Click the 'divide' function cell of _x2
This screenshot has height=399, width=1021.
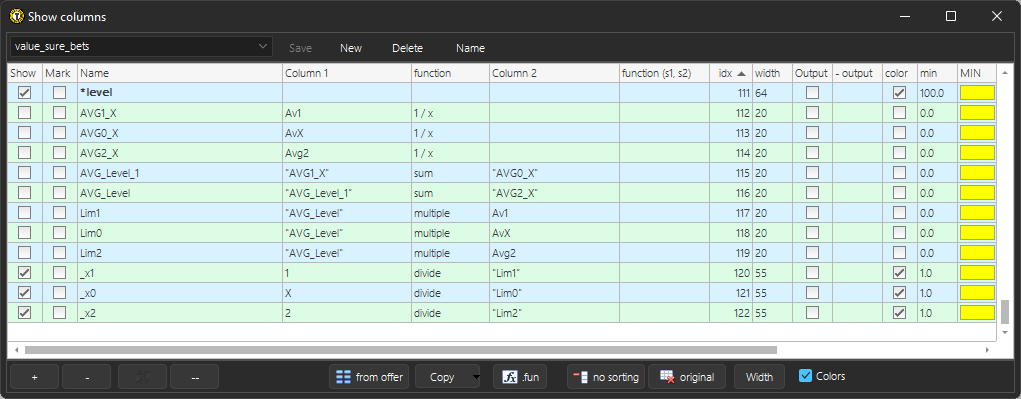[451, 313]
